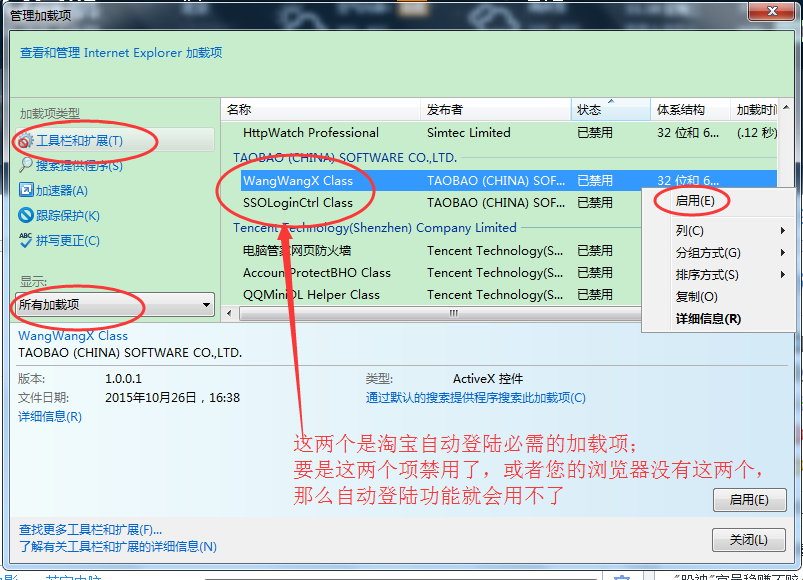
Task: Choose 启用(E) in the context menu
Action: tap(695, 201)
